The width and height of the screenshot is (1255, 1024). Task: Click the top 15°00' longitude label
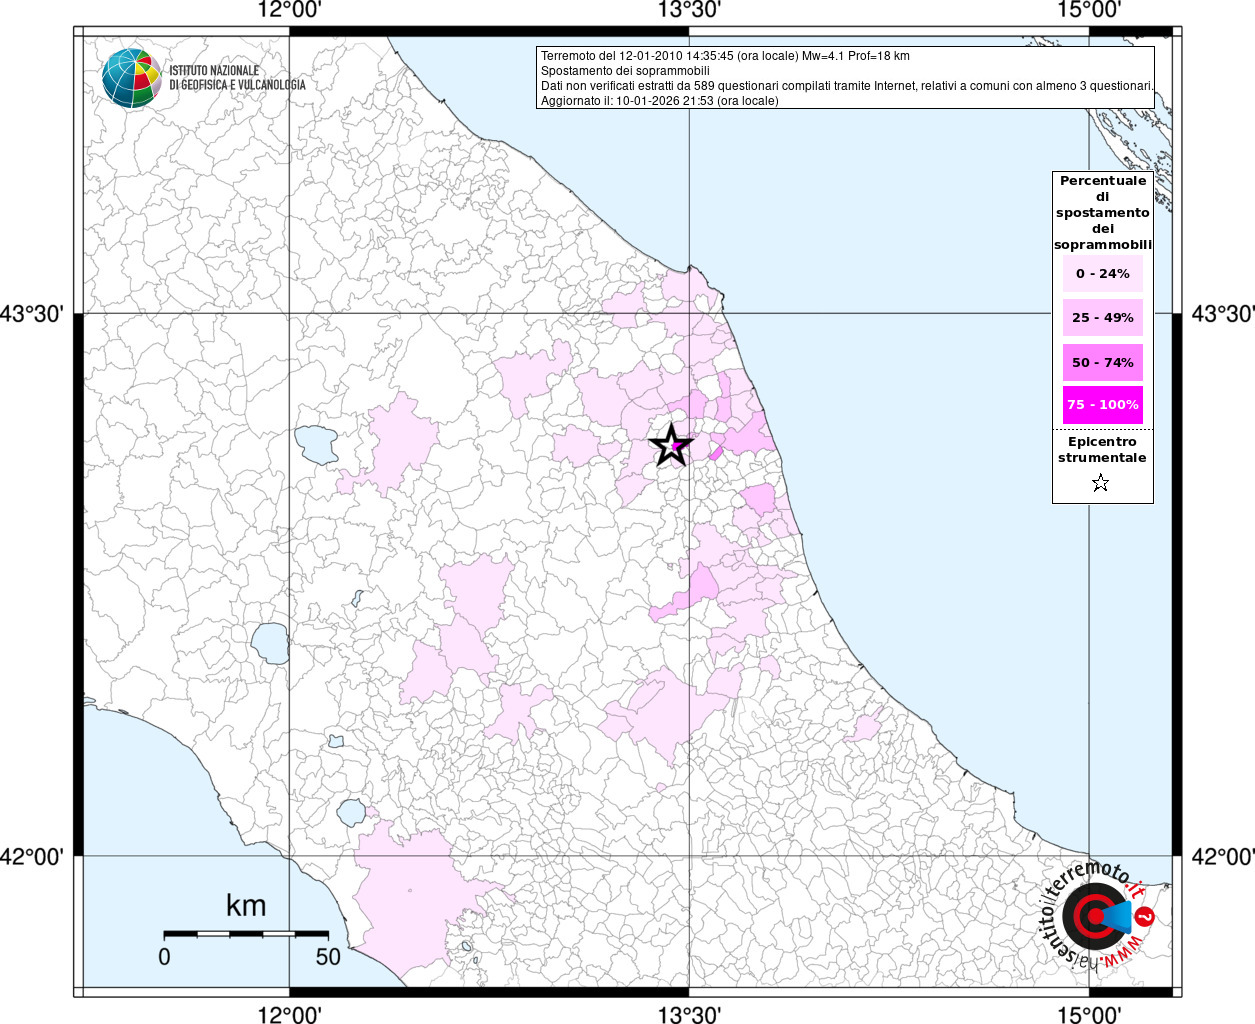[1089, 10]
